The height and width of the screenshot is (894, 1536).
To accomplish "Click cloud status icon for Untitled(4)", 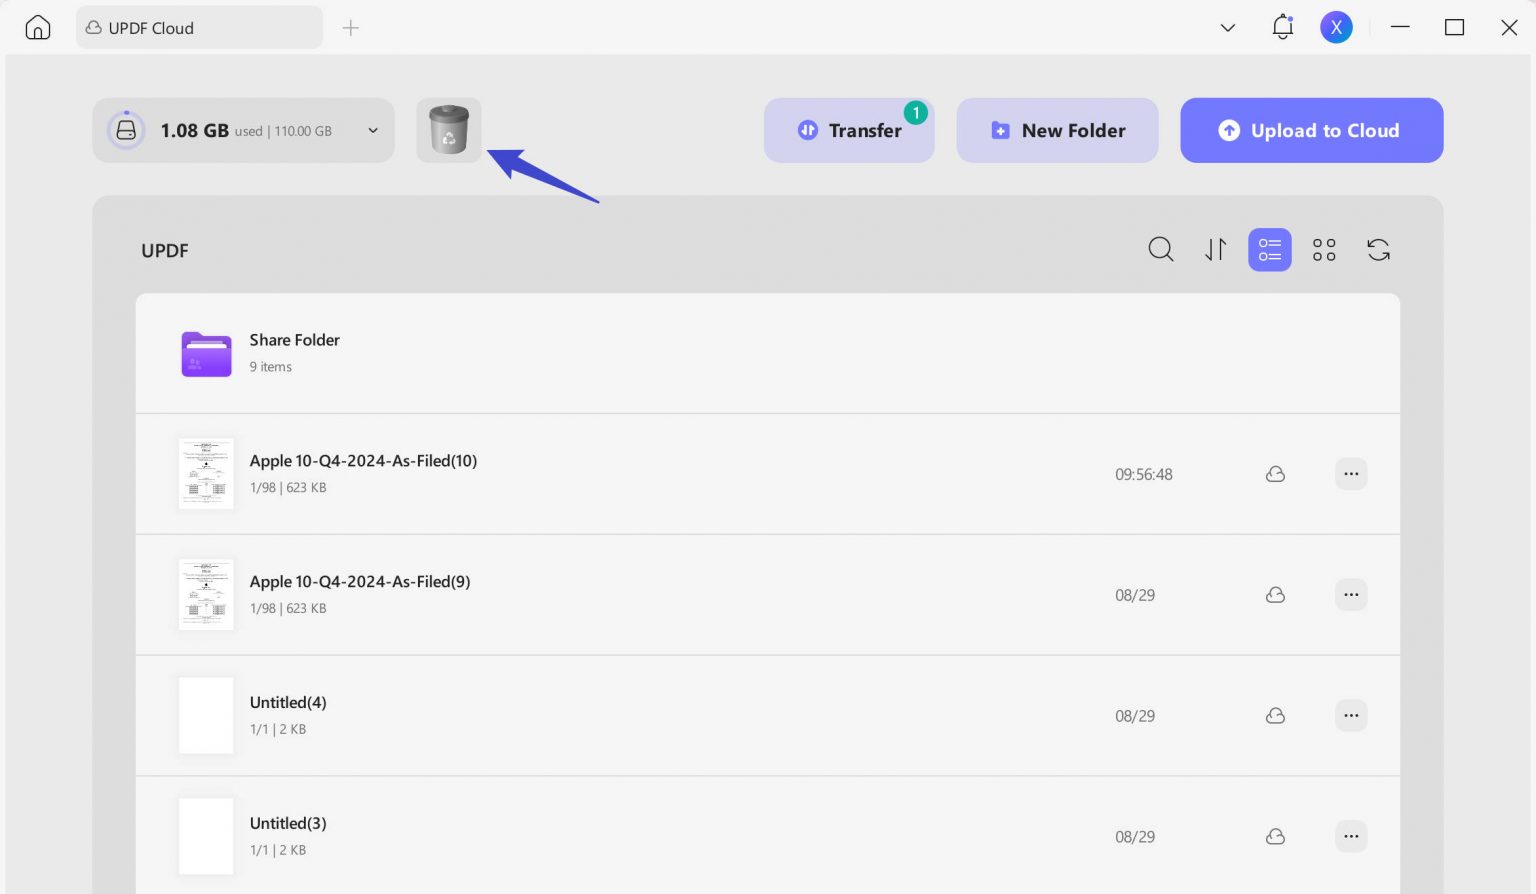I will pos(1275,716).
